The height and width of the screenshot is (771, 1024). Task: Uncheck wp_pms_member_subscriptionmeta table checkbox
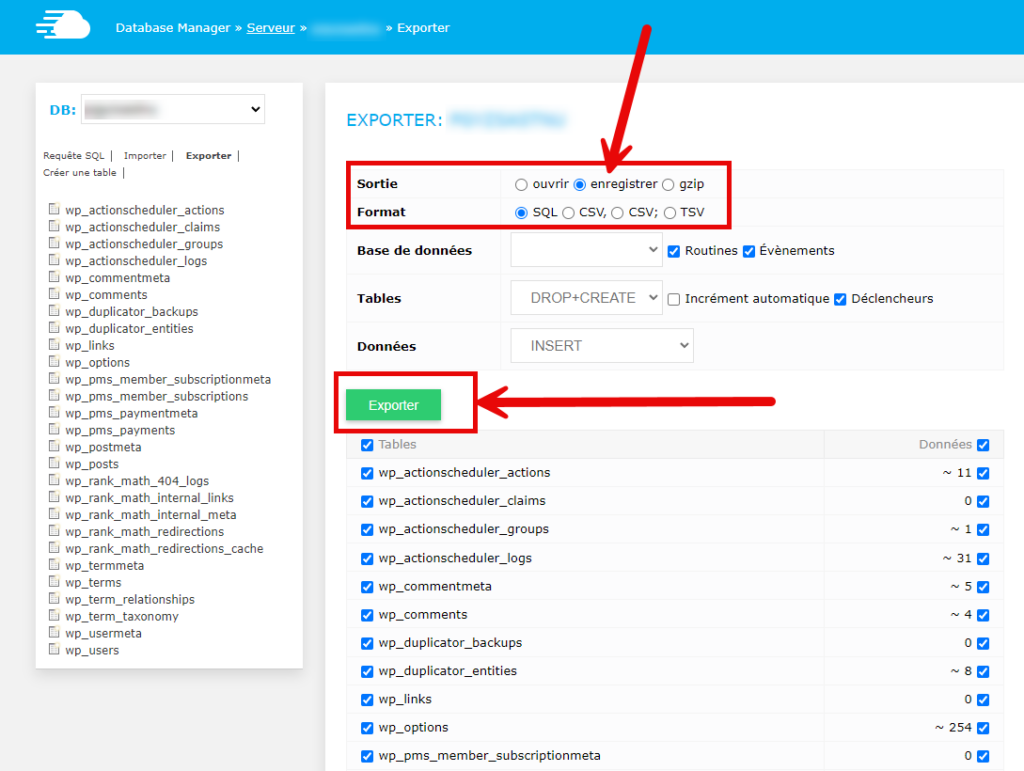tap(367, 756)
